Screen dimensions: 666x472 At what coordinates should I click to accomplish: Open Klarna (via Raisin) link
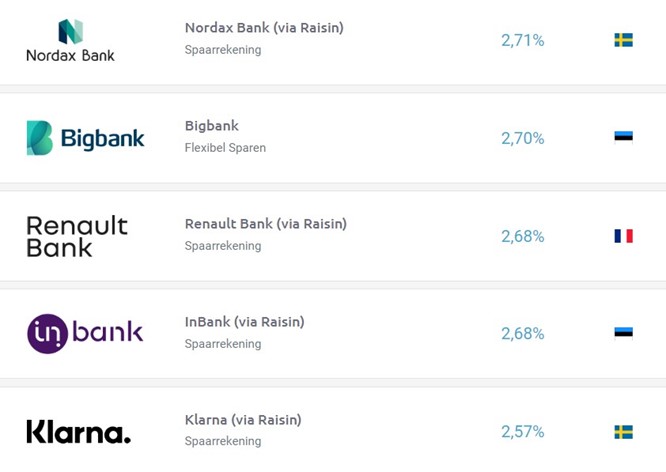(x=243, y=420)
